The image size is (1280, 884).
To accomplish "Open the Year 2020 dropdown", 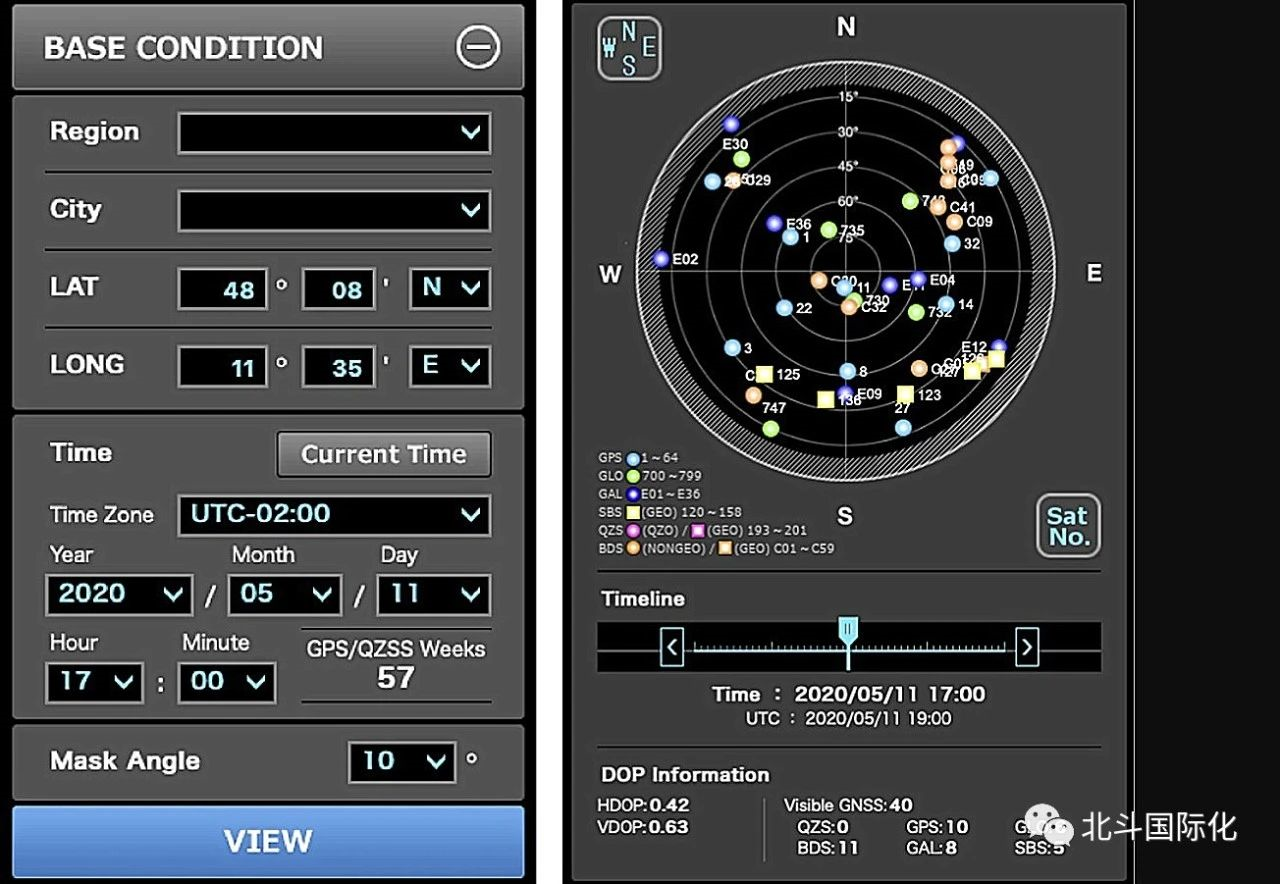I will pos(118,595).
